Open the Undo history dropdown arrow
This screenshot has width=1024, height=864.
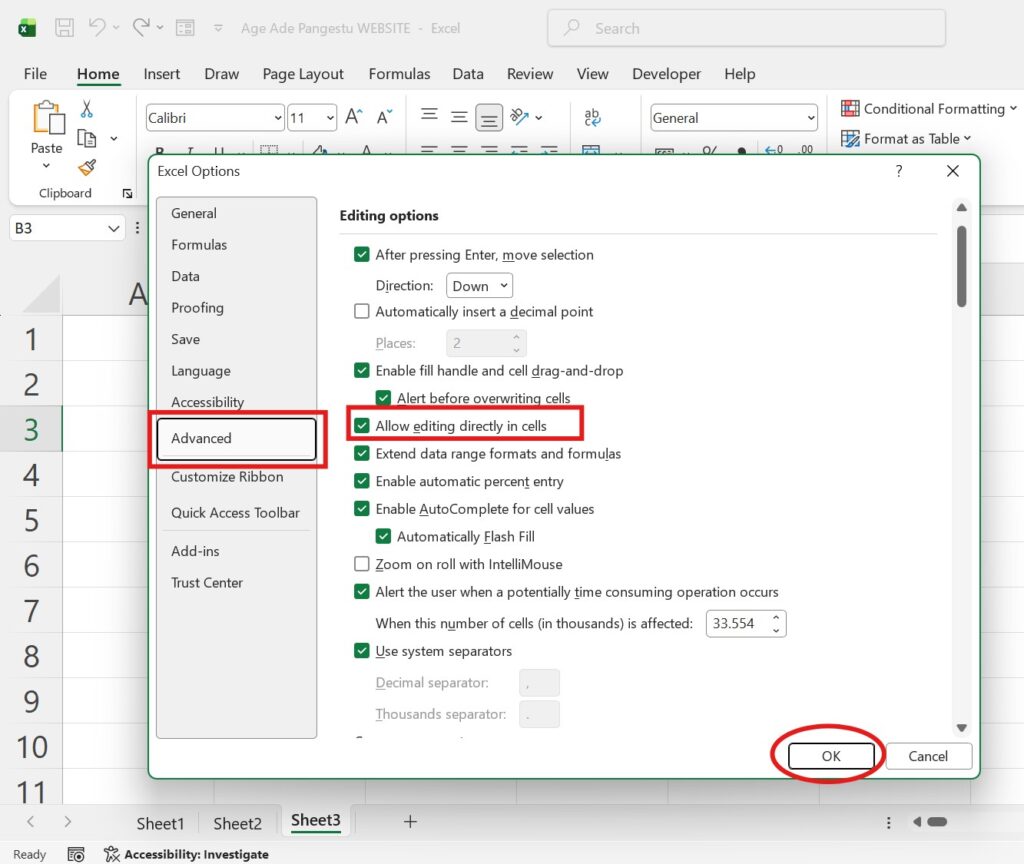tap(116, 28)
